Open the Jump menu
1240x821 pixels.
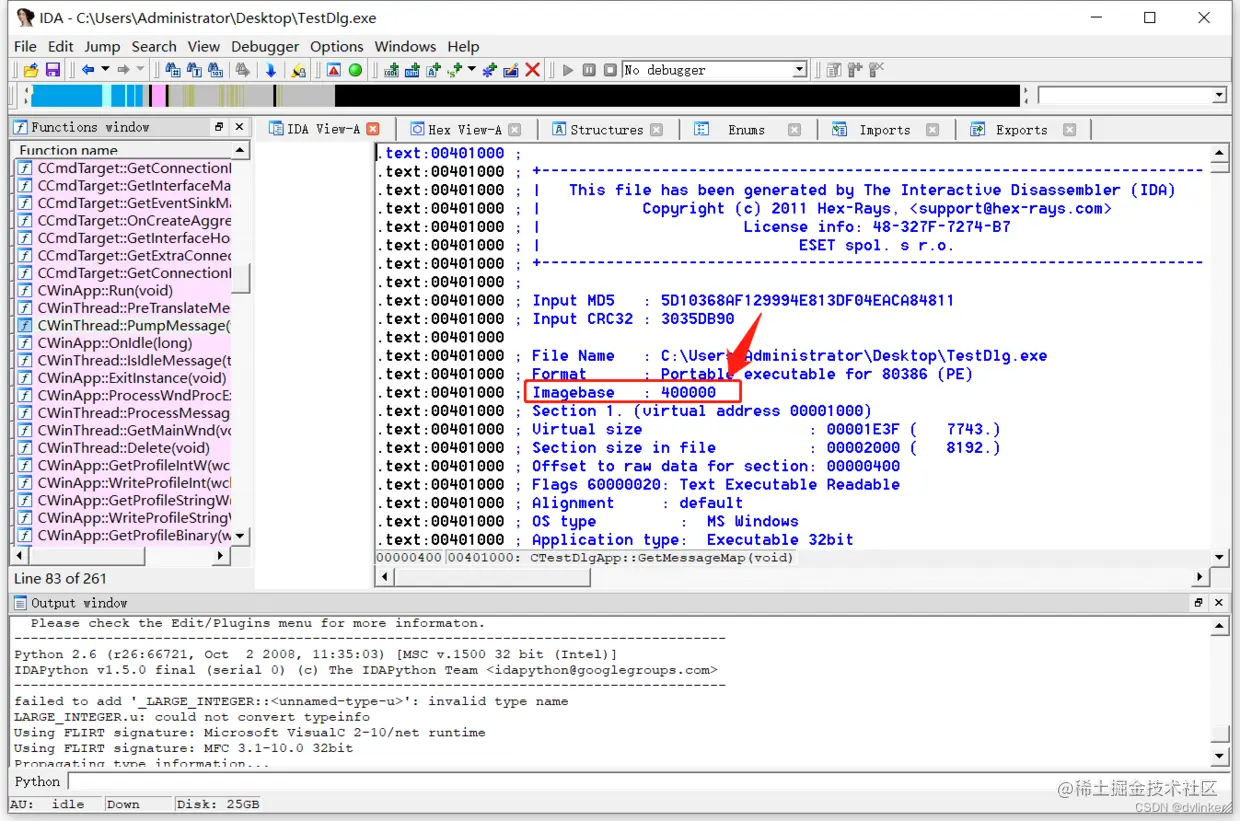(102, 46)
